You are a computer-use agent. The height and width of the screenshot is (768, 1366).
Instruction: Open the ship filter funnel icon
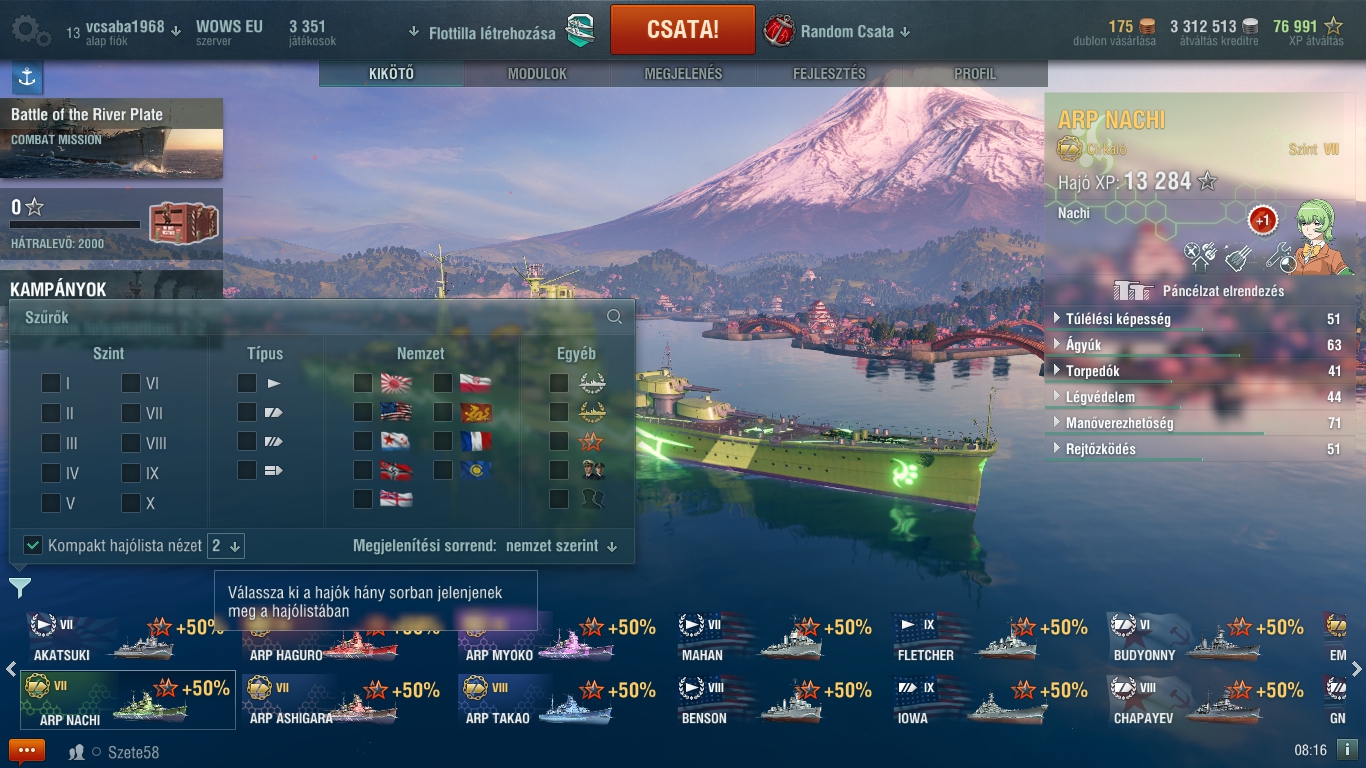pyautogui.click(x=20, y=588)
